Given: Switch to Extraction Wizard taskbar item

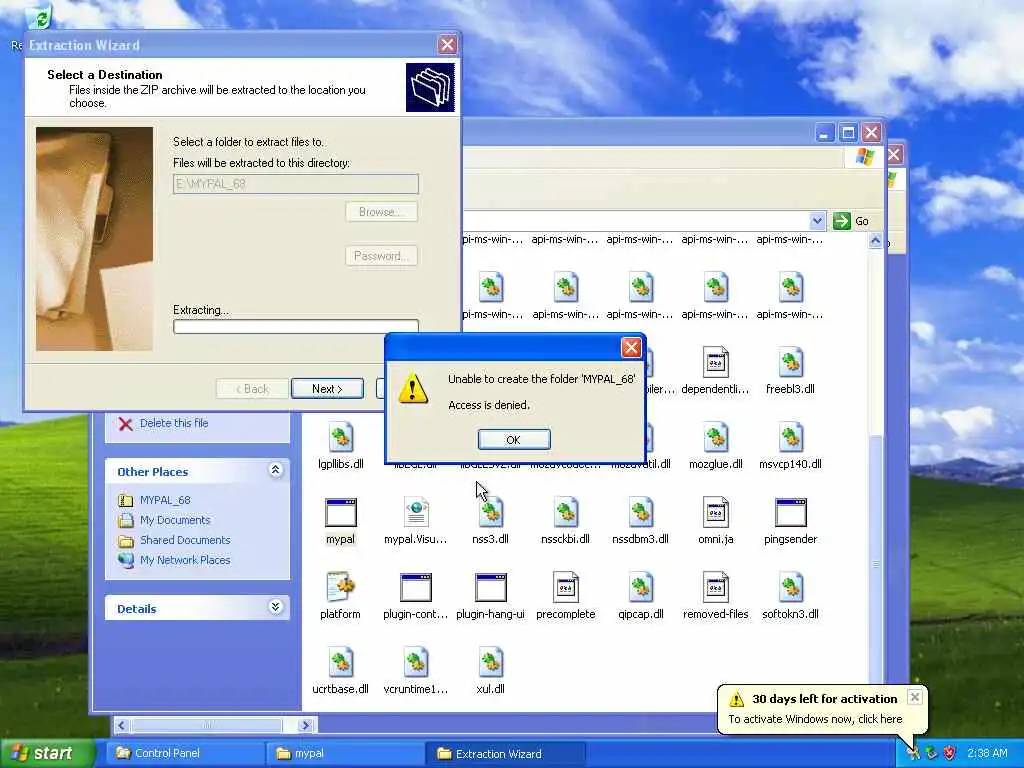Looking at the screenshot, I should click(504, 754).
